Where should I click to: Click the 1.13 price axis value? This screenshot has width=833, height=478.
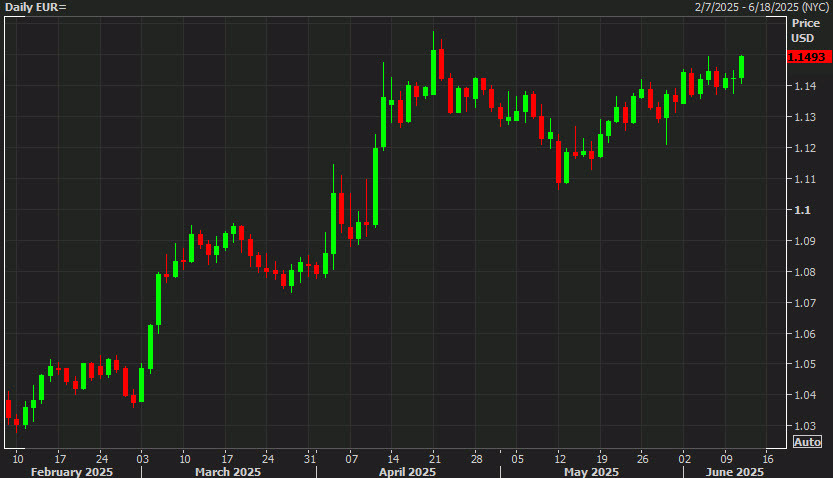pyautogui.click(x=805, y=117)
